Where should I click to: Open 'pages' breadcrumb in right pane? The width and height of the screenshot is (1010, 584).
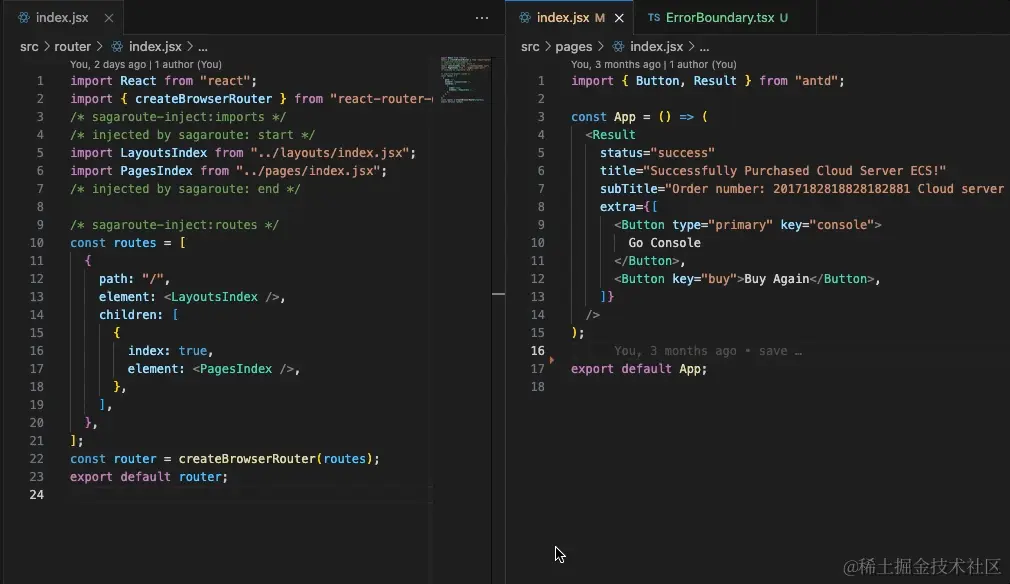573,46
